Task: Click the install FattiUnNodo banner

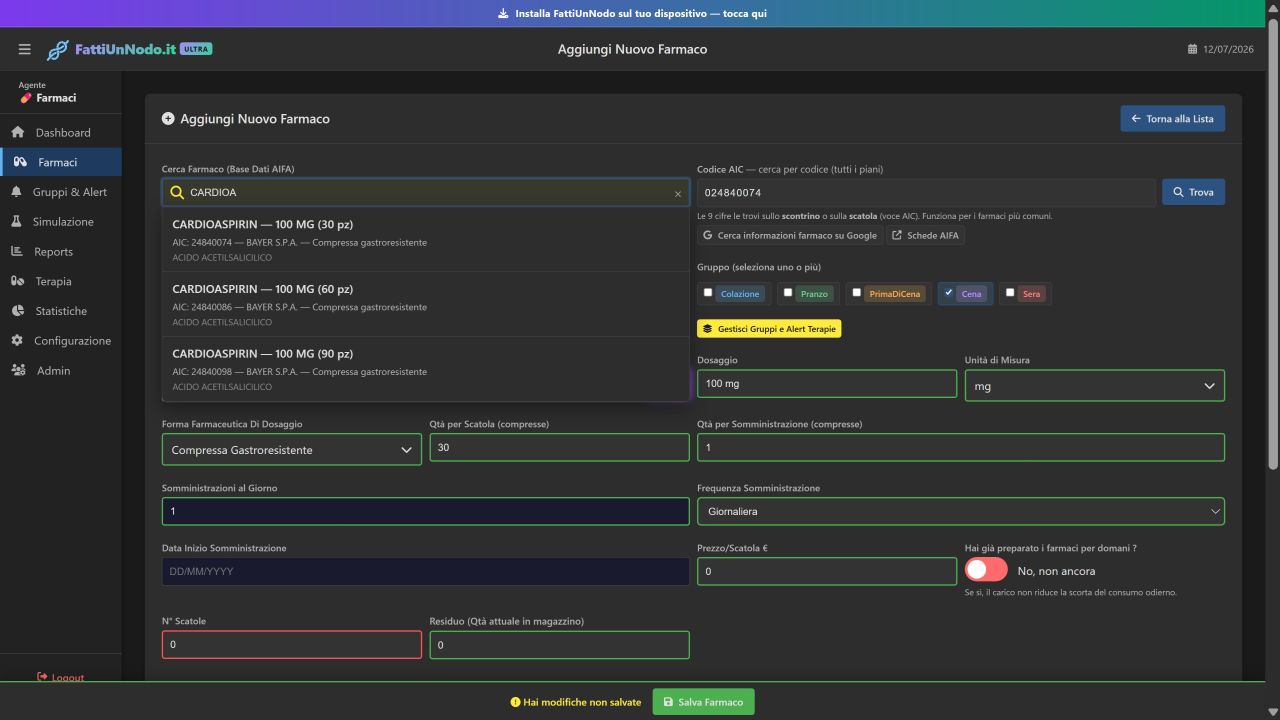Action: coord(632,14)
